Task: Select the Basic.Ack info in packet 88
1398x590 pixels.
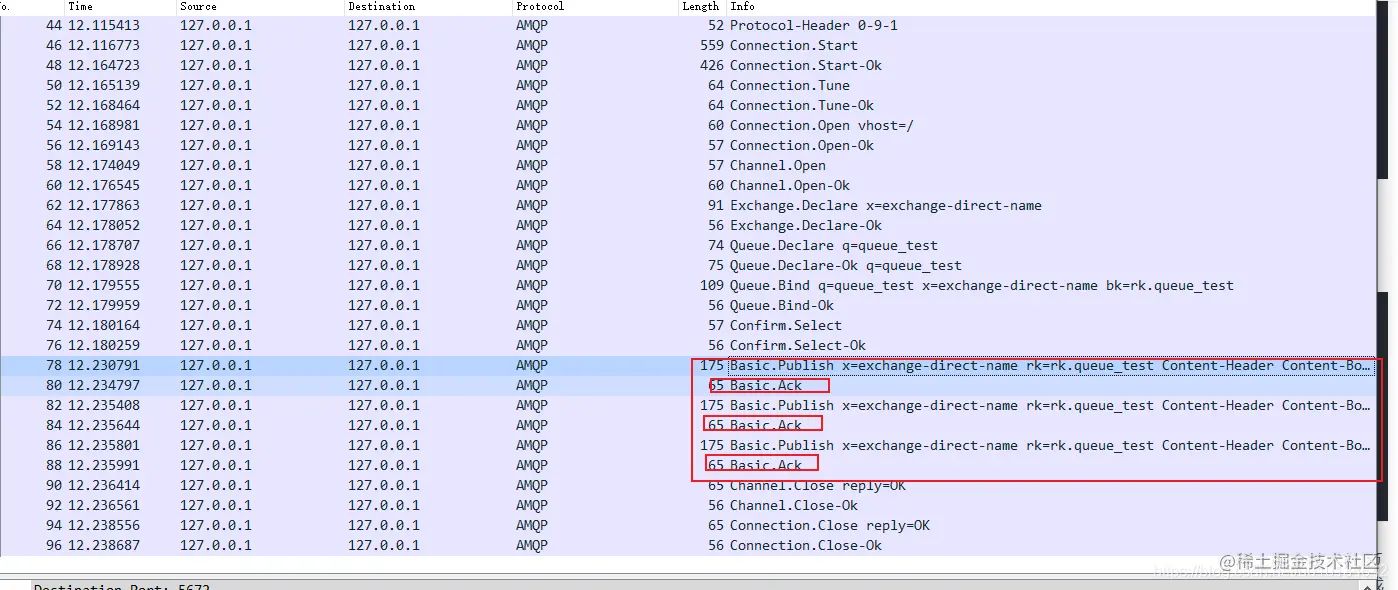Action: [766, 465]
